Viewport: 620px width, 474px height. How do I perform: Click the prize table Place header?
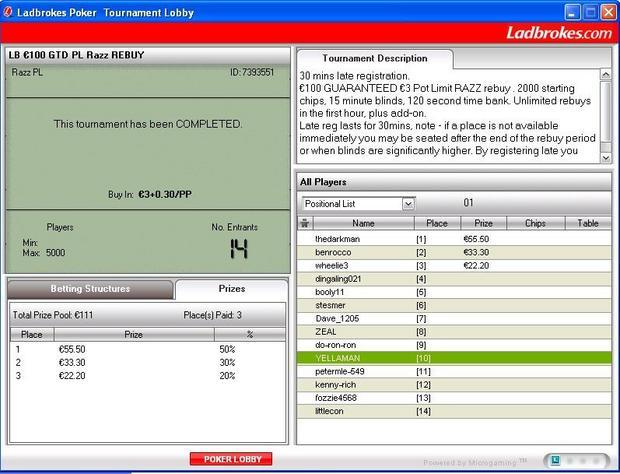32,335
